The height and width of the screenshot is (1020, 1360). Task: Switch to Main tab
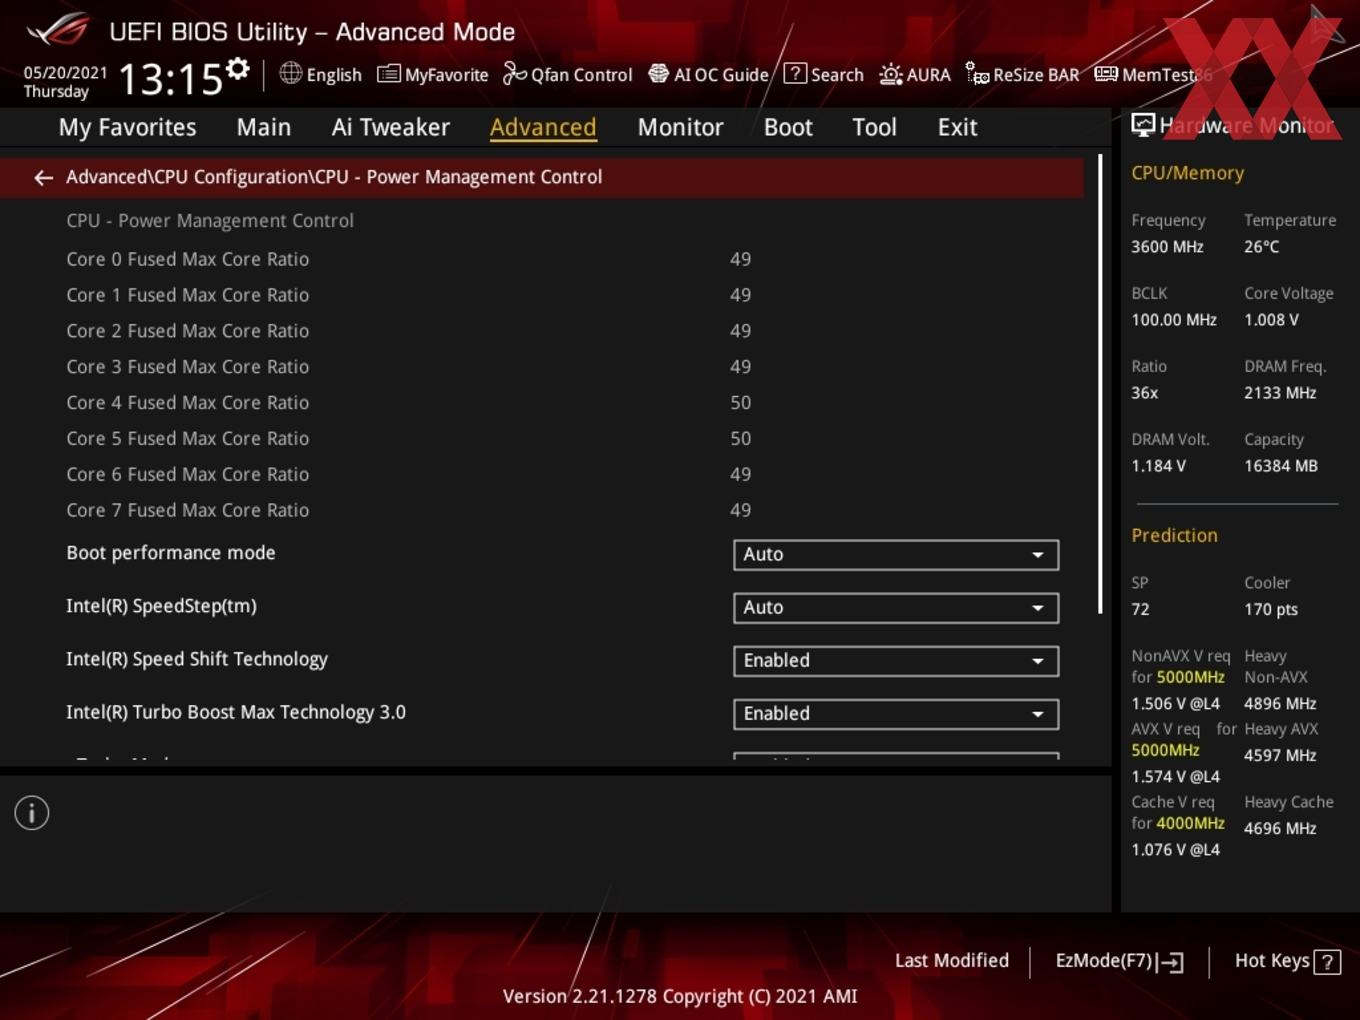[264, 127]
